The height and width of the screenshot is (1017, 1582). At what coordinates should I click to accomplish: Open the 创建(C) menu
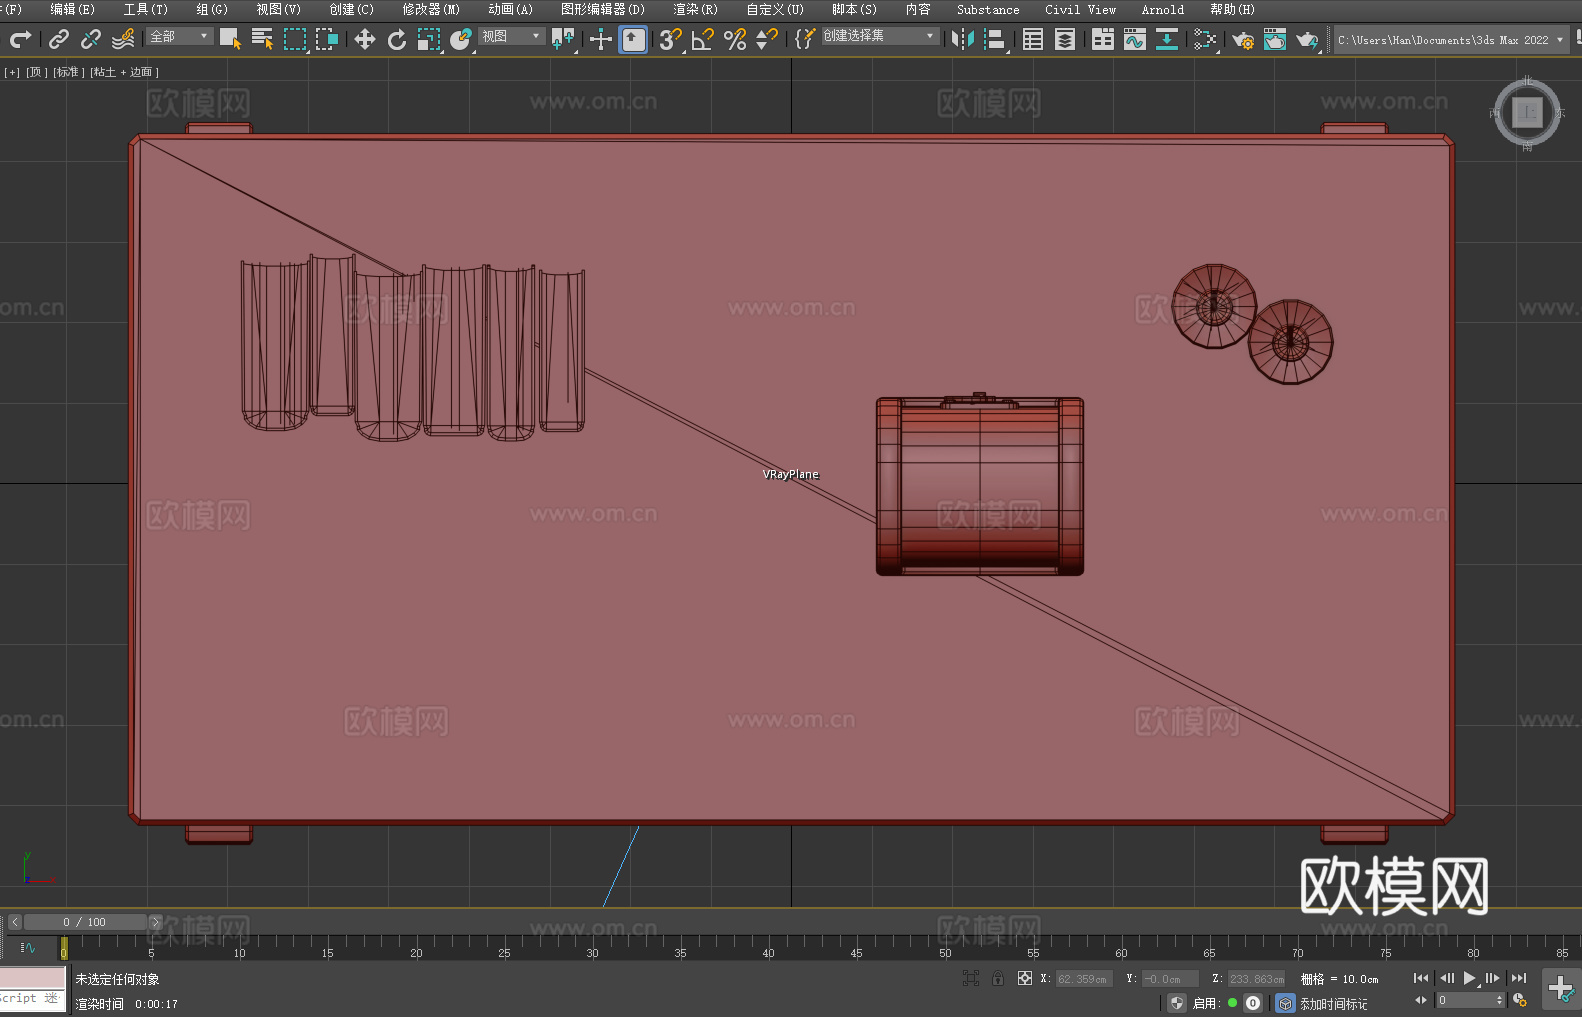pos(351,9)
